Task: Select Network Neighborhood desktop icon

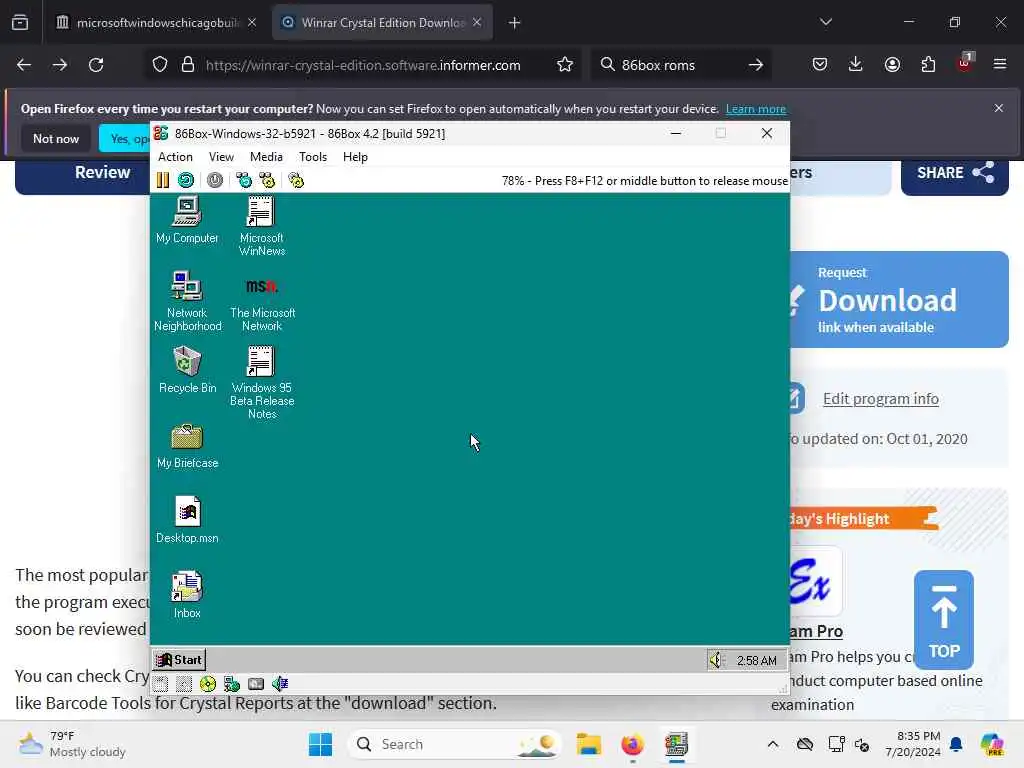Action: click(x=187, y=301)
